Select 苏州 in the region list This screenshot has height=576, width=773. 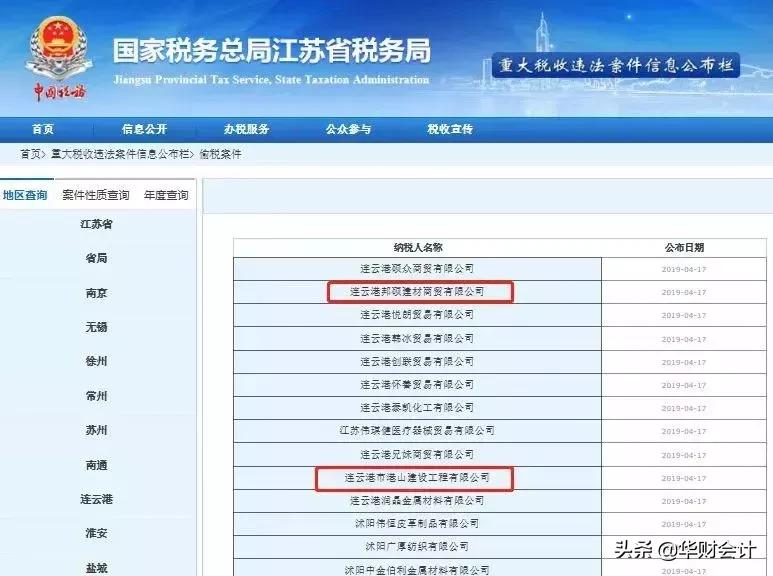[97, 431]
